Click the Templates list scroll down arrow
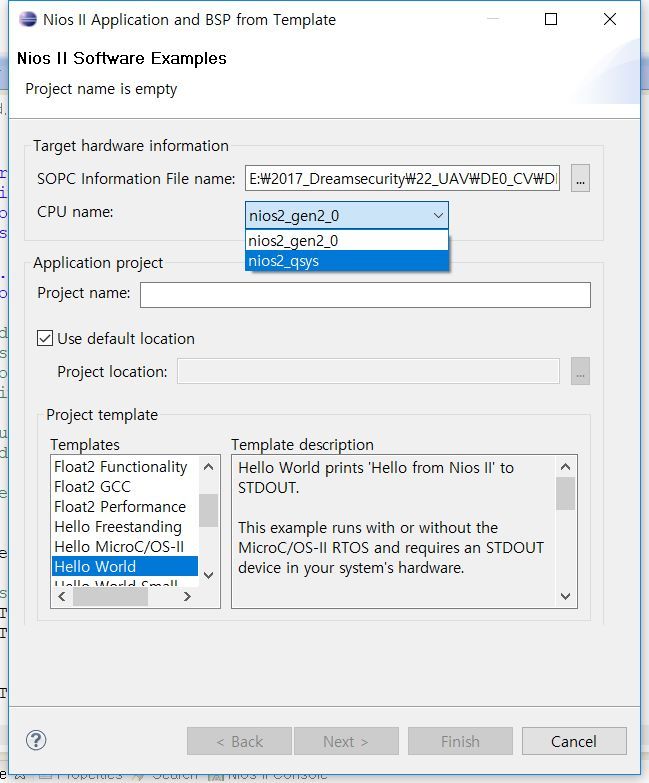This screenshot has width=649, height=783. [x=209, y=575]
